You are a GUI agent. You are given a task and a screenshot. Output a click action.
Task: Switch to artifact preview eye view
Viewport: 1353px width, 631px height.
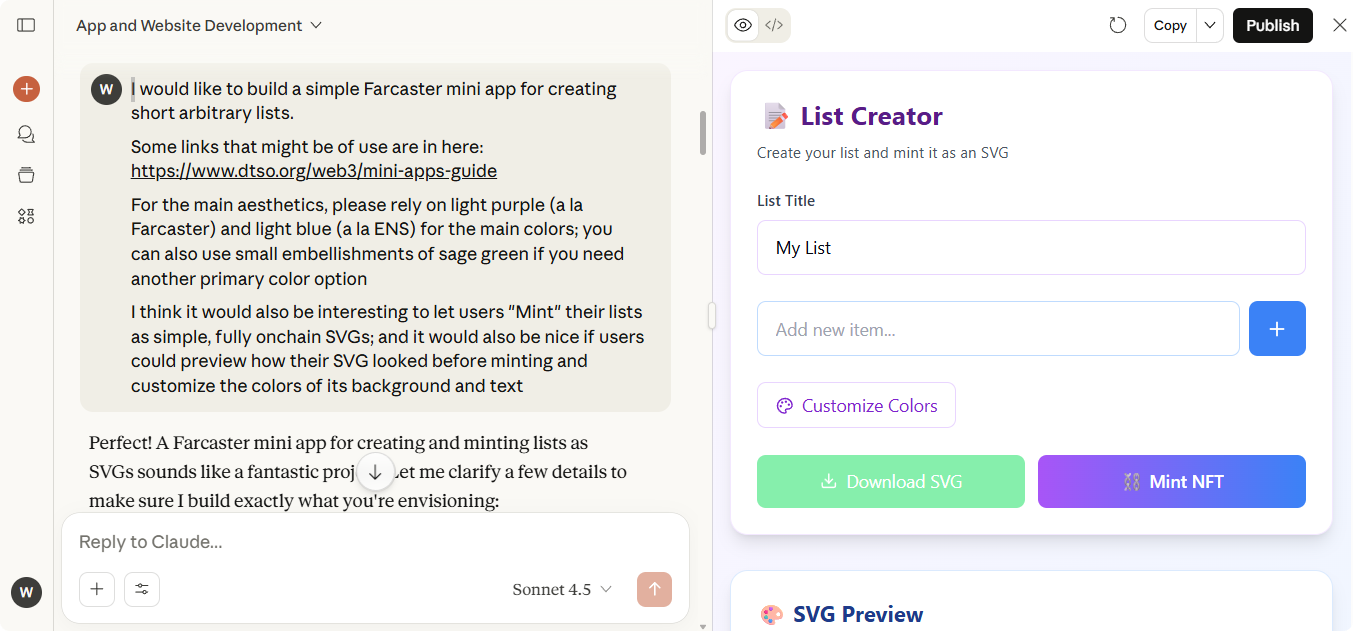[743, 25]
